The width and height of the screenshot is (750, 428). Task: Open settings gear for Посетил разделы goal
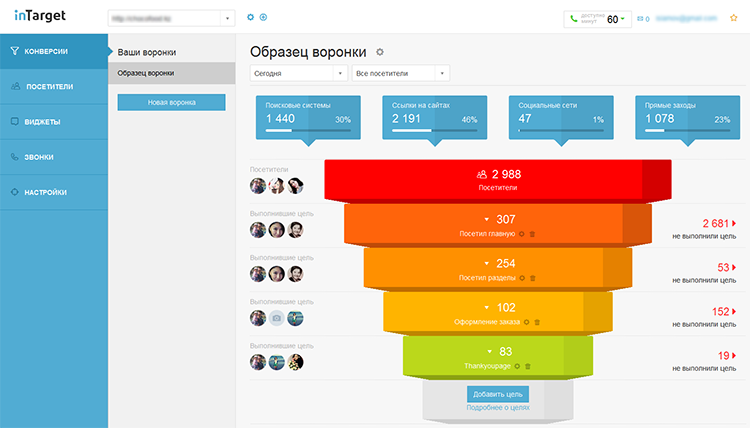pyautogui.click(x=523, y=277)
